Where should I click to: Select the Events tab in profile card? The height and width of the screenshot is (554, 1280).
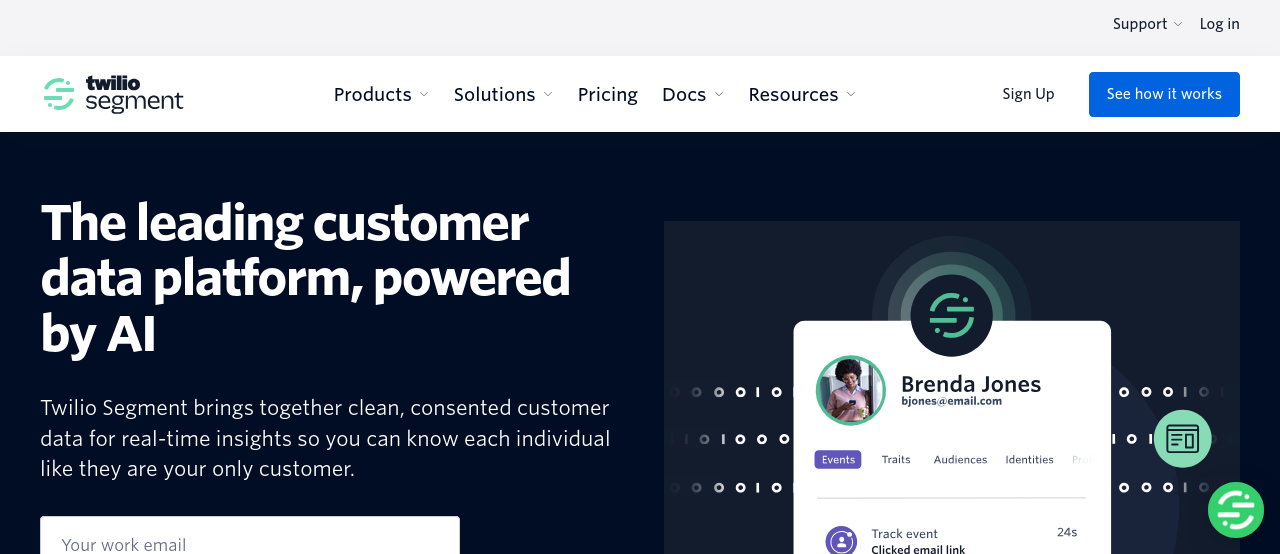pos(838,460)
